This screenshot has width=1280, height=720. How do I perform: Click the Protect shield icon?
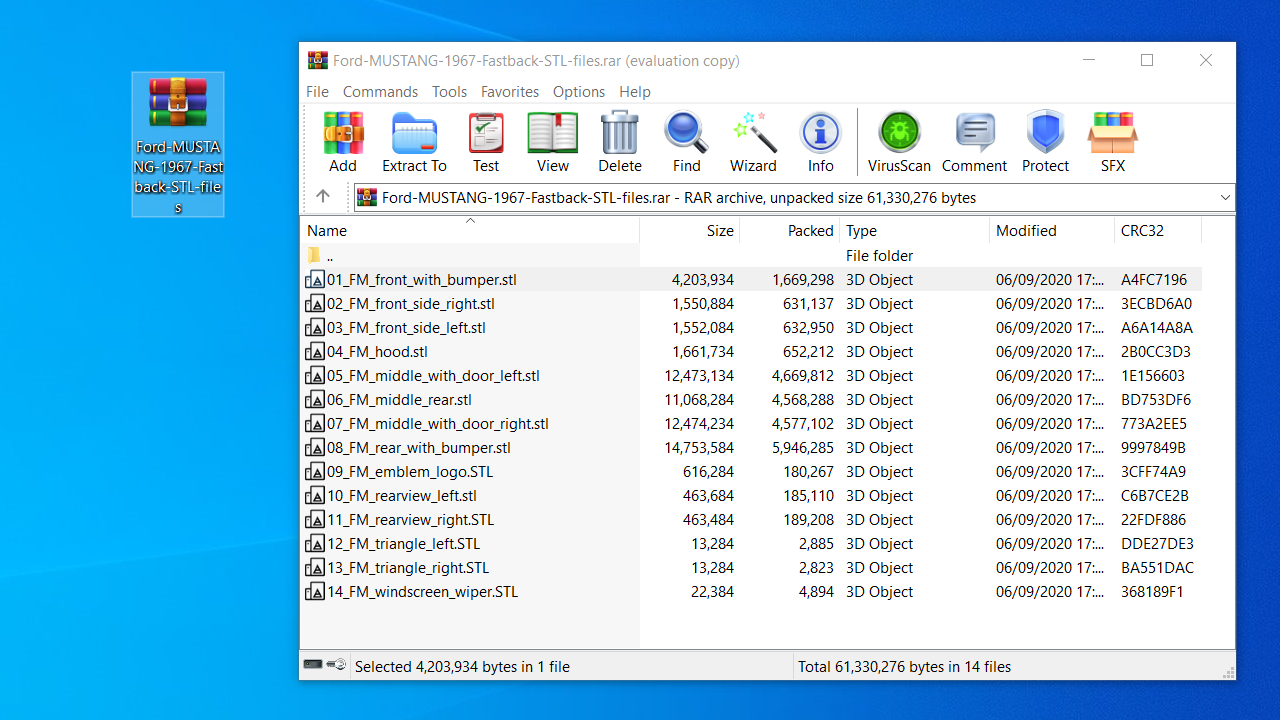1046,142
